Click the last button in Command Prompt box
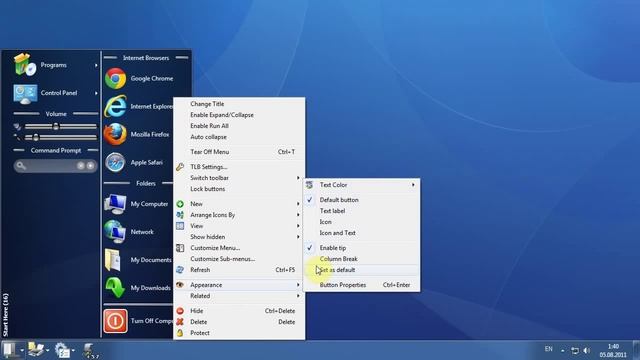This screenshot has height=360, width=640. pyautogui.click(x=91, y=166)
